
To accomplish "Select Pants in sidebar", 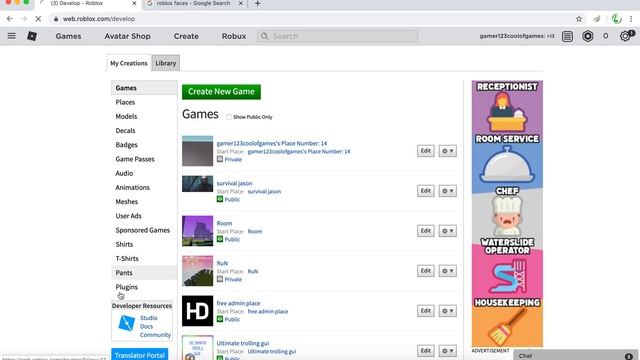I will pos(144,273).
